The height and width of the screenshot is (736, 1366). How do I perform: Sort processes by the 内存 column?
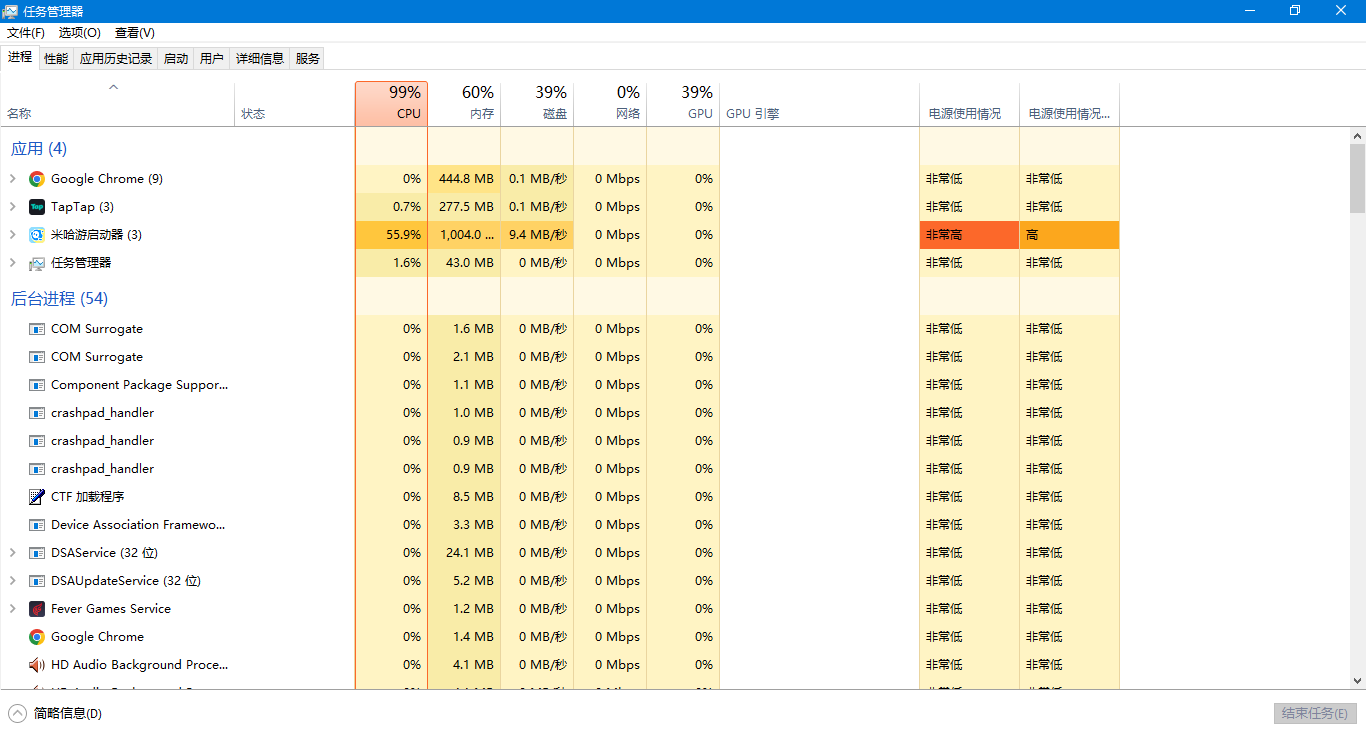(464, 104)
